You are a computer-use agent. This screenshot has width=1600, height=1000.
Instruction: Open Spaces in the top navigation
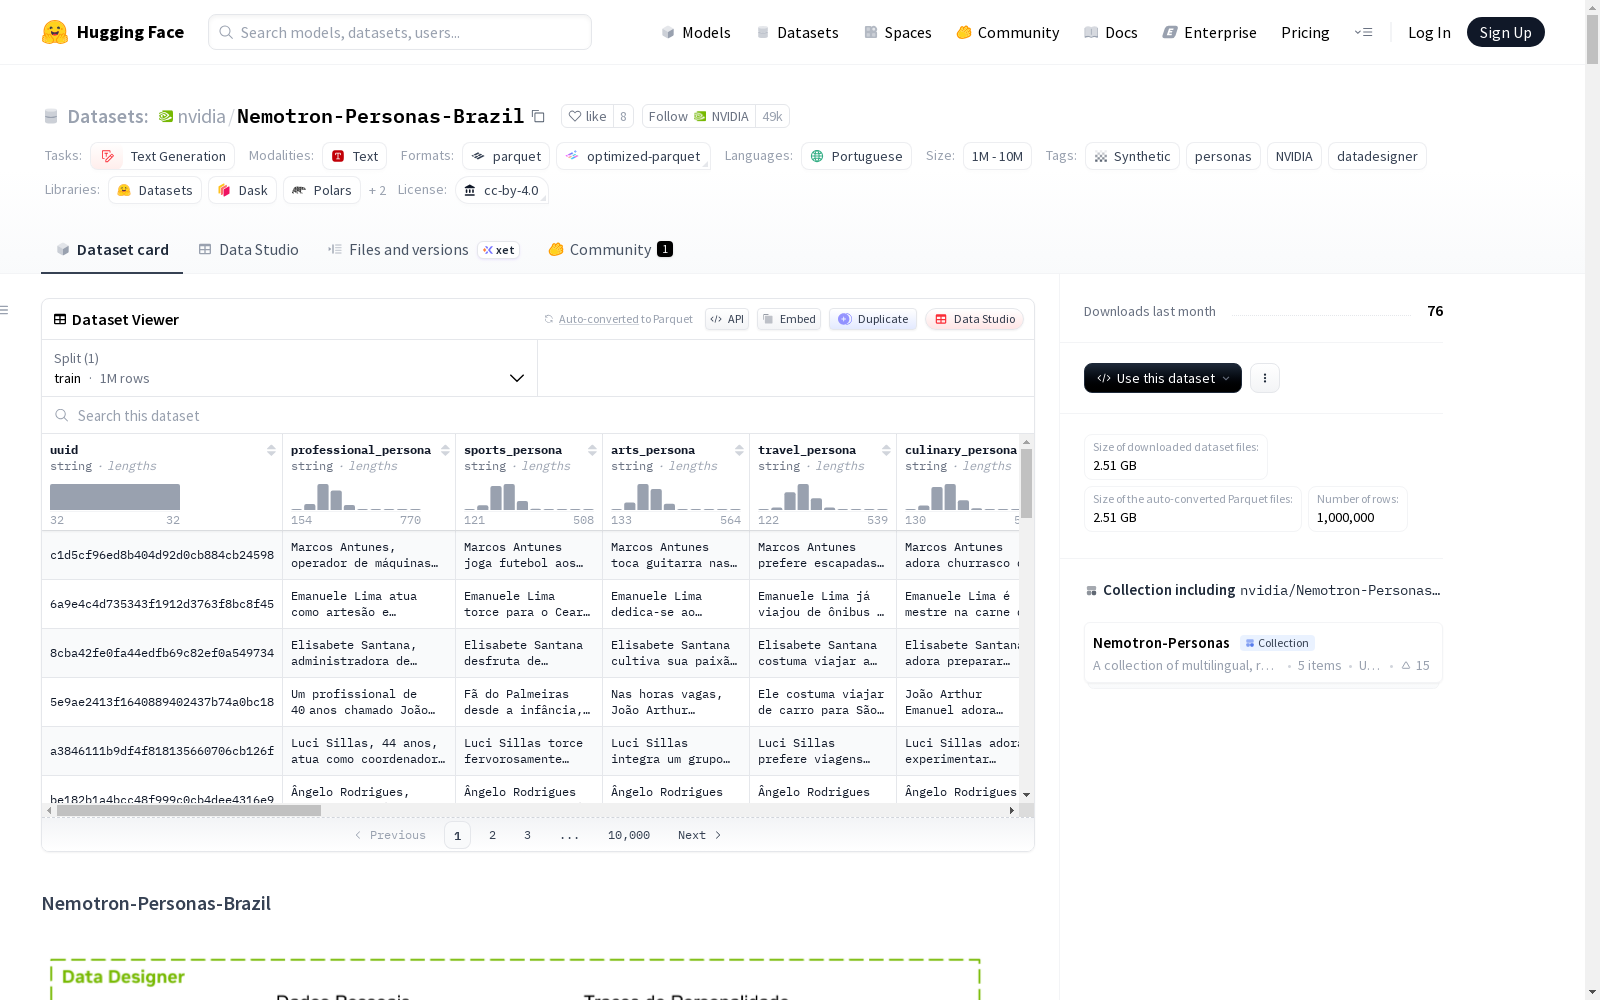pos(898,32)
